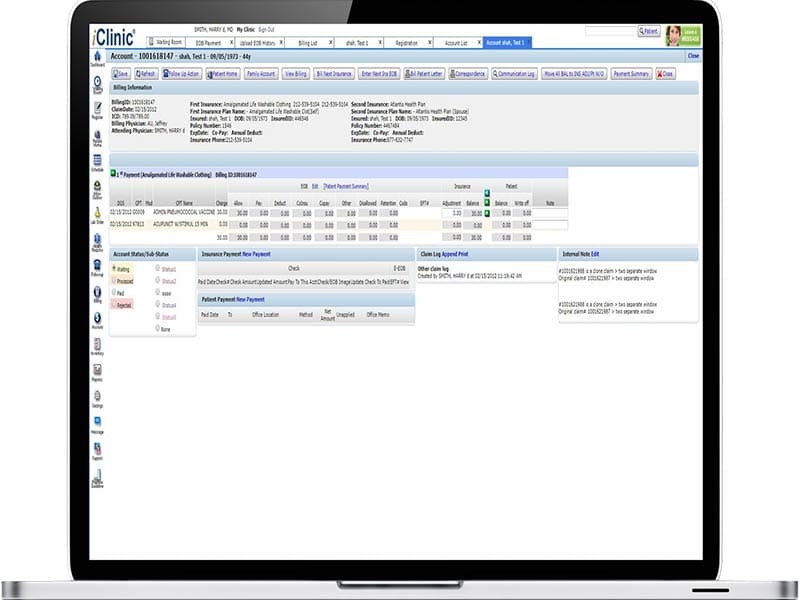Click the teal arrow between Insurance and Patient headers
The height and width of the screenshot is (600, 800).
coord(487,193)
